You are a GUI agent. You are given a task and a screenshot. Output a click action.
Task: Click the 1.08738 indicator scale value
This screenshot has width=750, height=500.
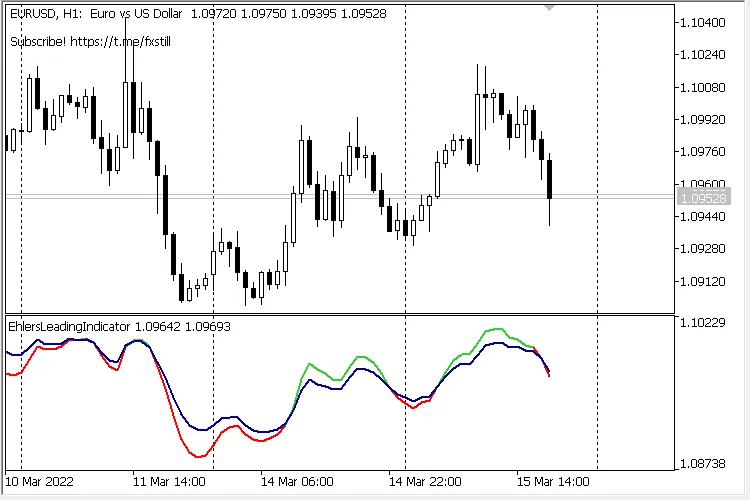click(x=701, y=464)
